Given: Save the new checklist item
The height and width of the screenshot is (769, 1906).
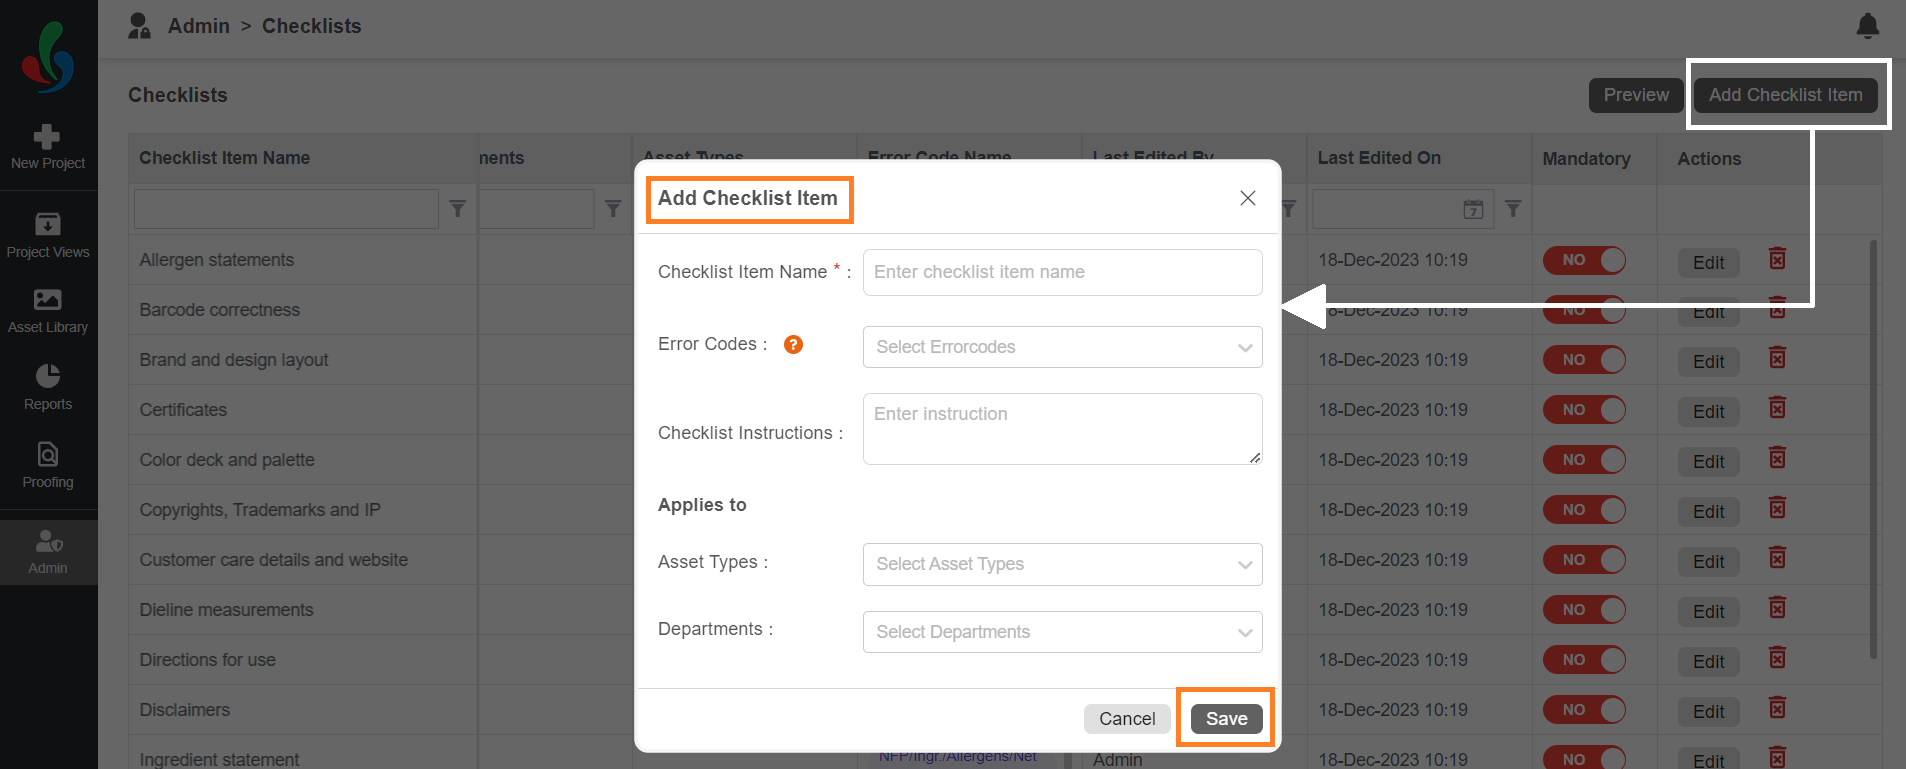Looking at the screenshot, I should pyautogui.click(x=1226, y=719).
